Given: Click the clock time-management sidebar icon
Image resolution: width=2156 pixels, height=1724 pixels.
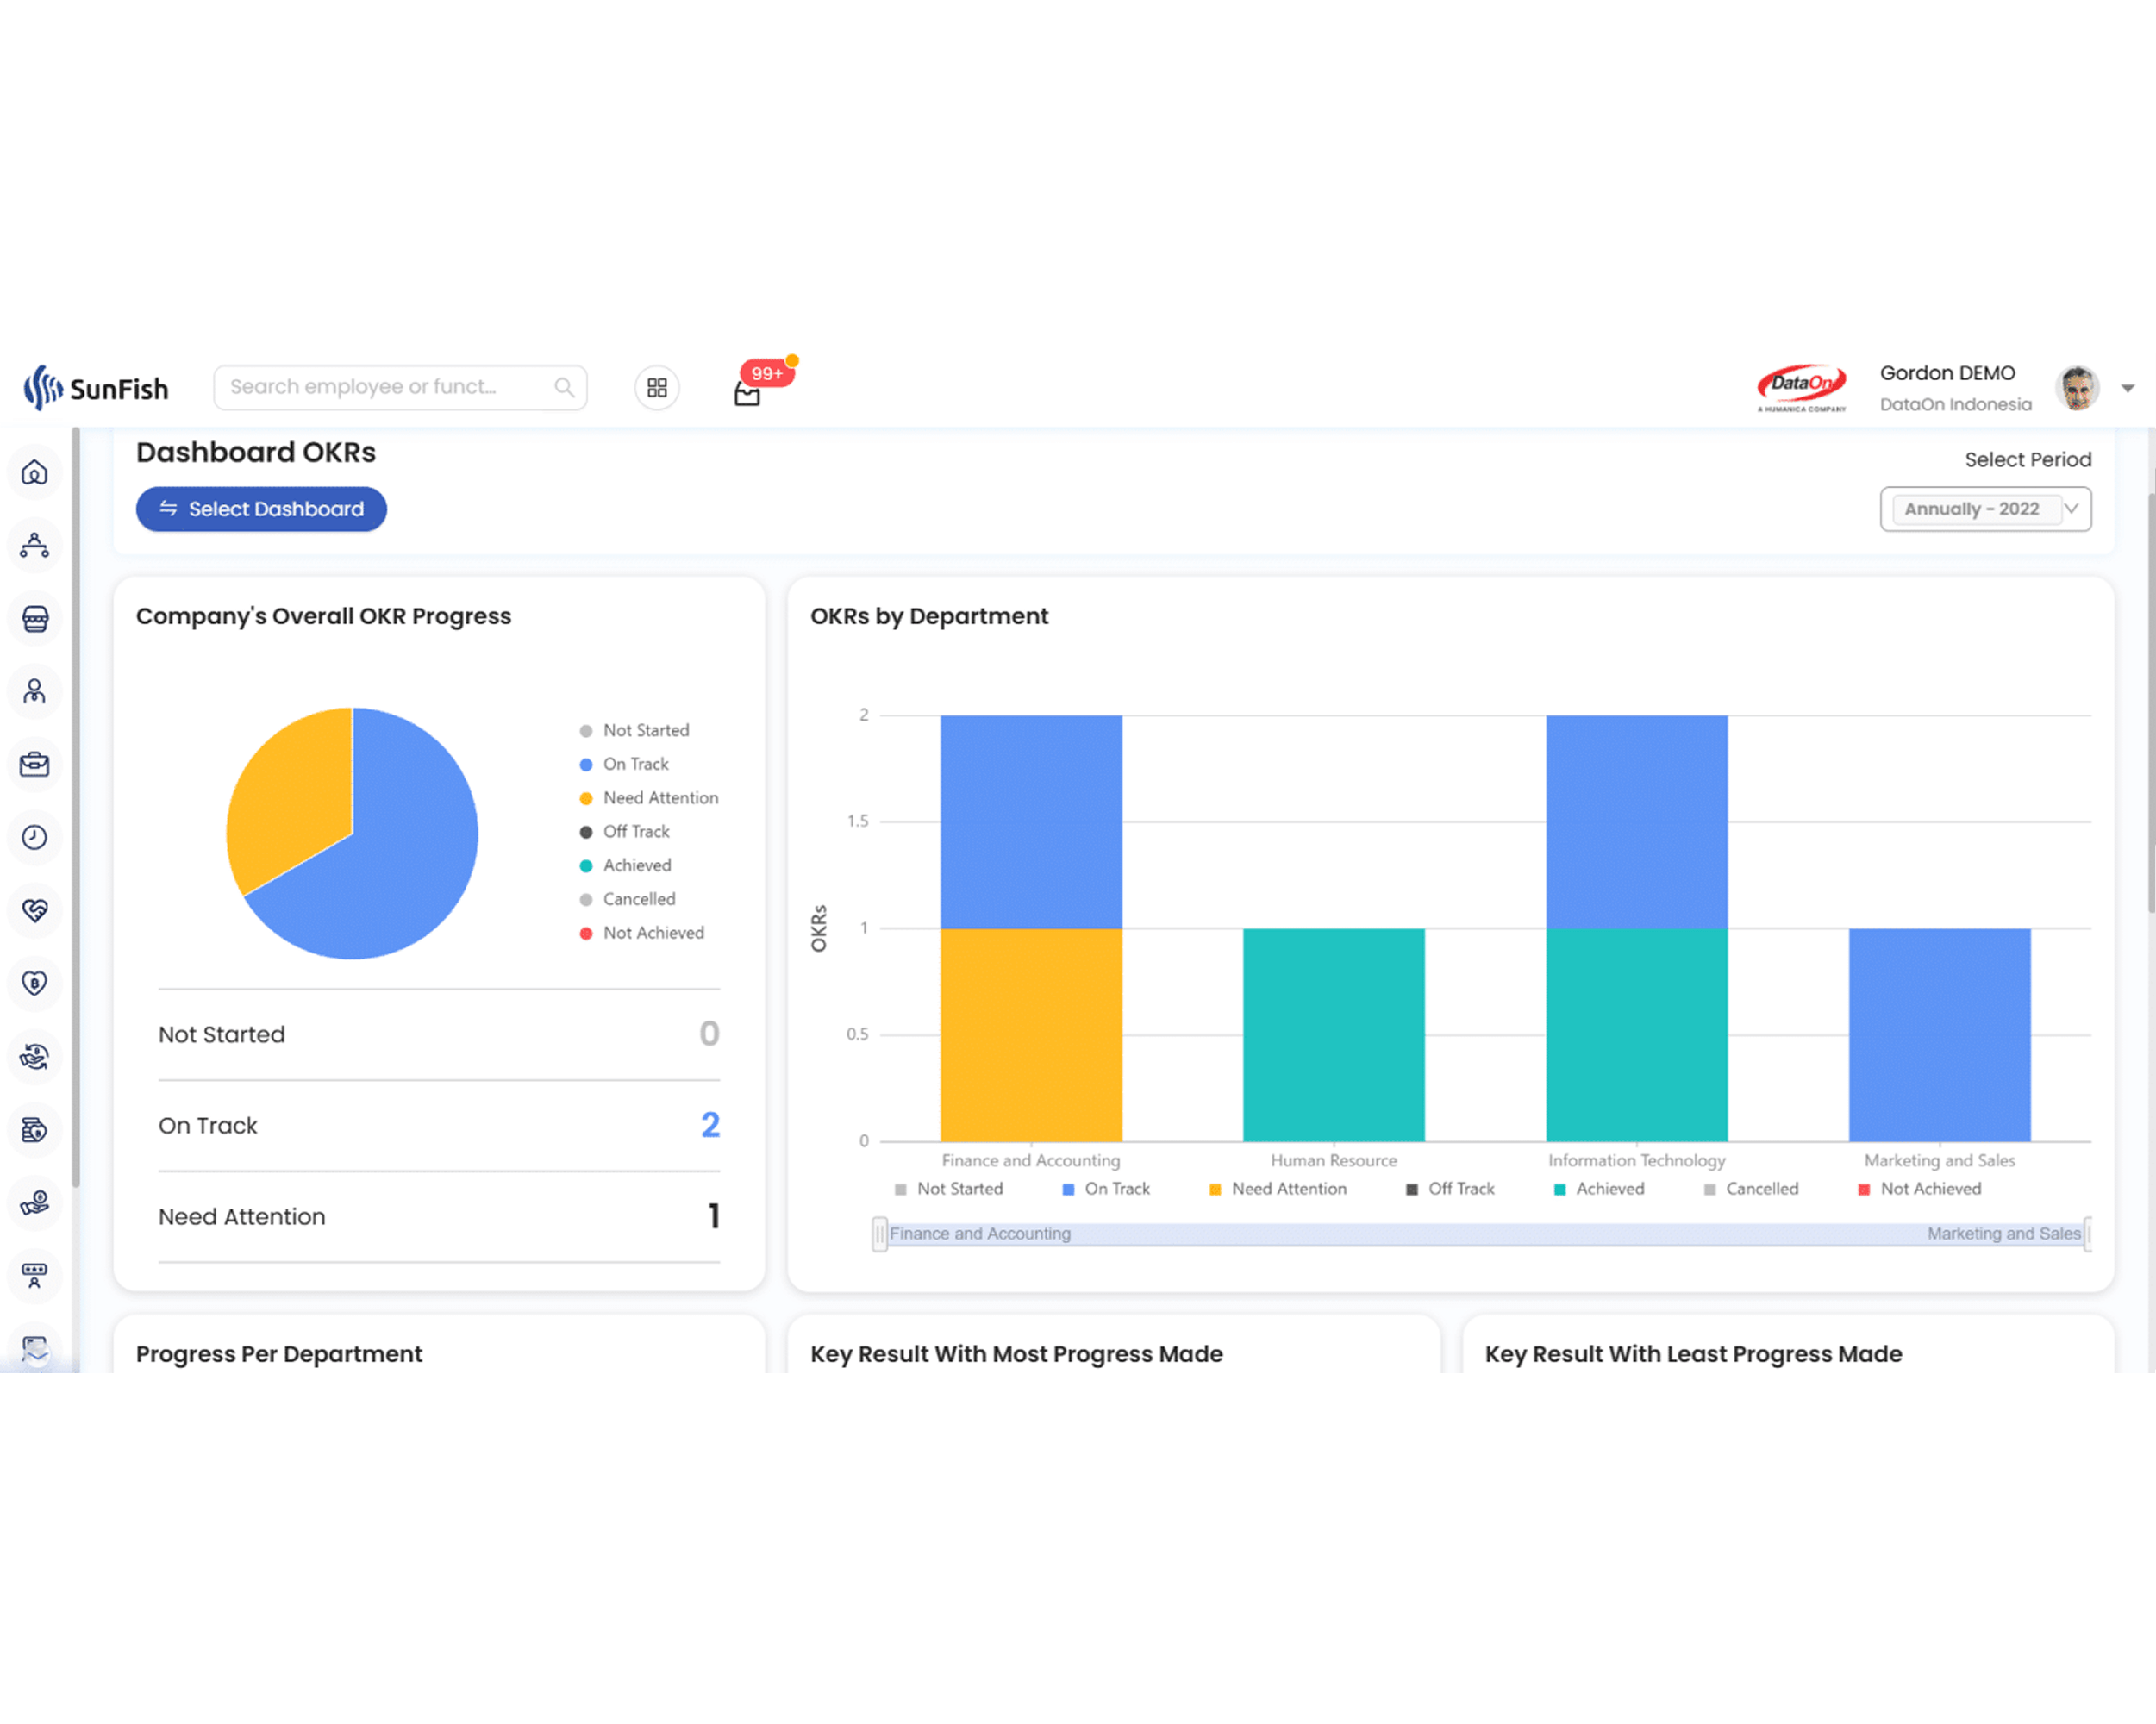Looking at the screenshot, I should (x=35, y=838).
